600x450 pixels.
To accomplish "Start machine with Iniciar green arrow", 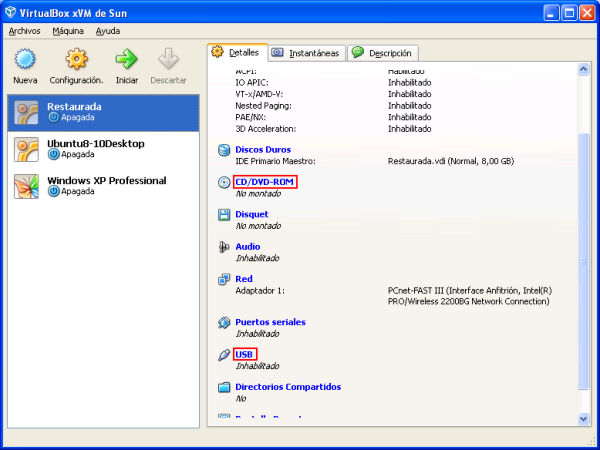I will (127, 60).
